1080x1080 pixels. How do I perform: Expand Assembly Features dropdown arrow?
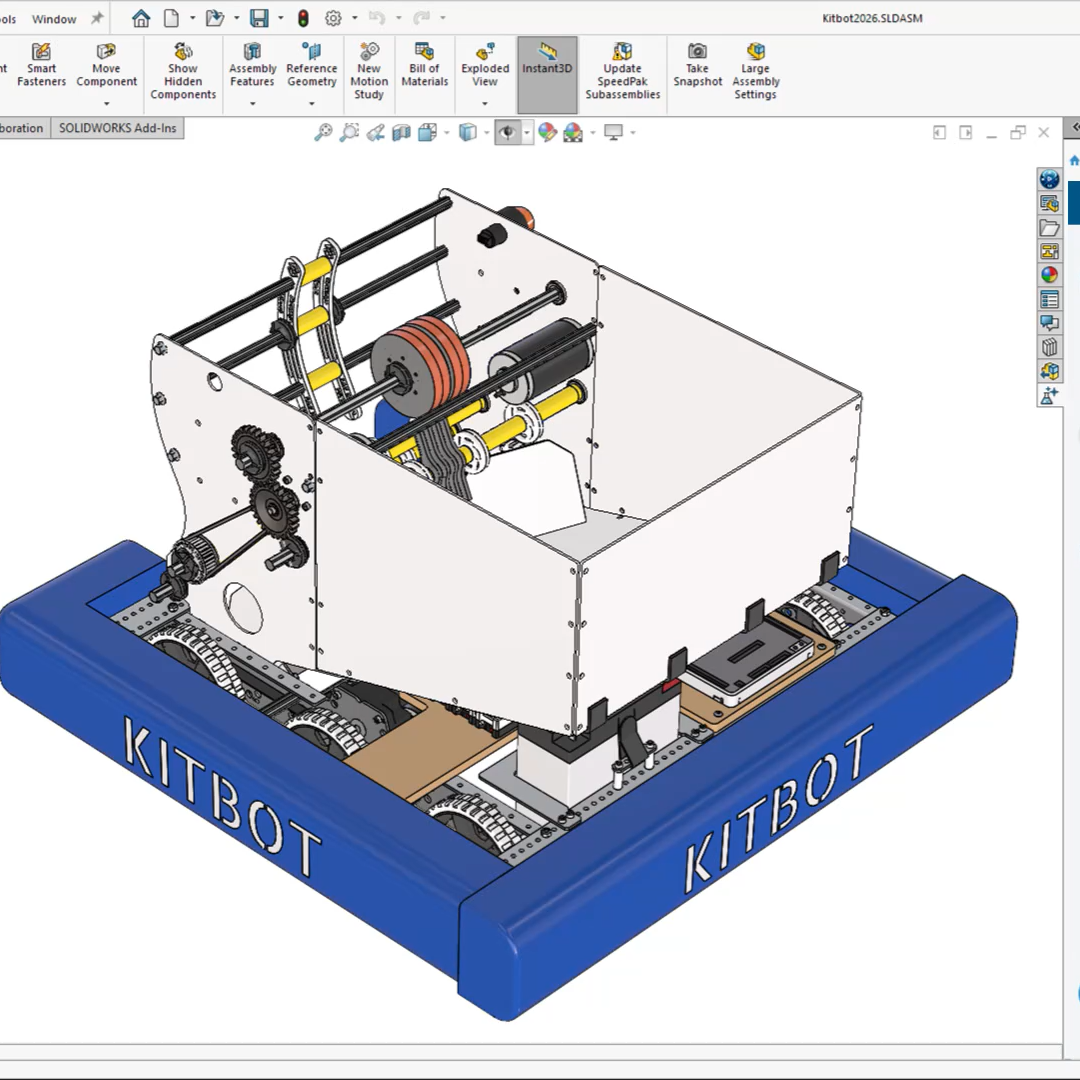point(253,104)
